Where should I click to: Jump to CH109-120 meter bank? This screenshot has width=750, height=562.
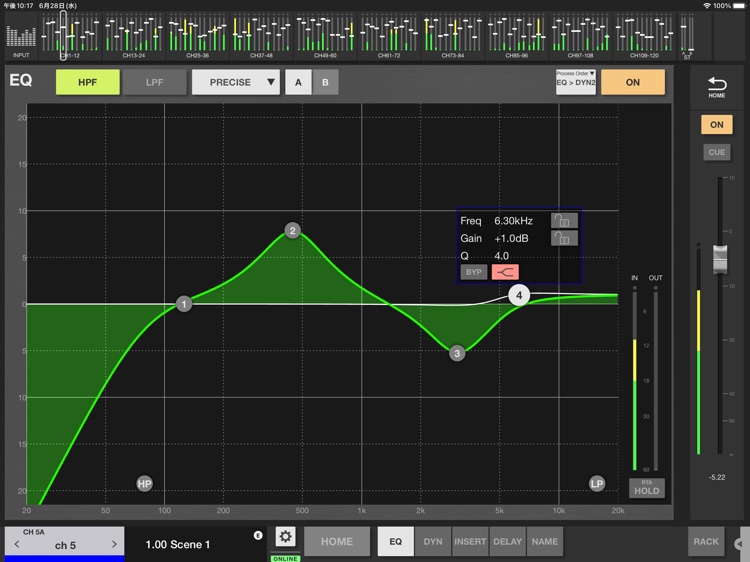pos(644,36)
